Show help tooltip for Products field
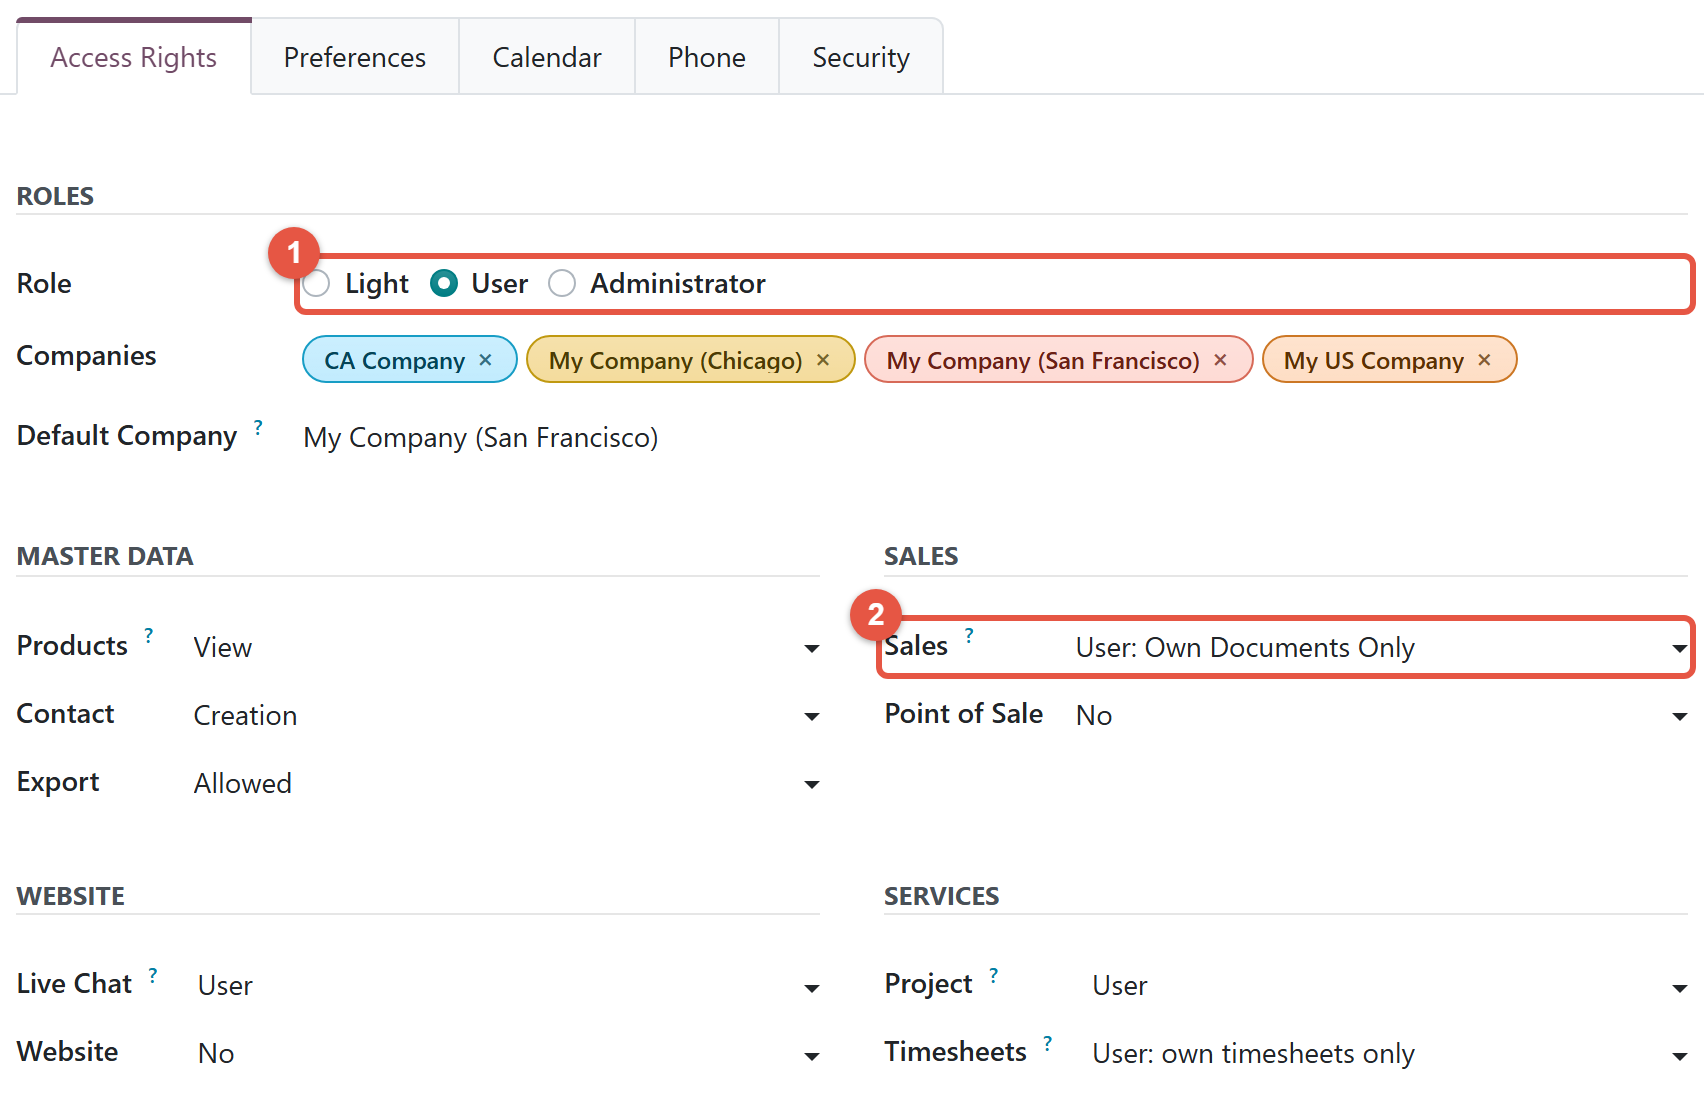Viewport: 1704px width, 1096px height. pyautogui.click(x=149, y=635)
